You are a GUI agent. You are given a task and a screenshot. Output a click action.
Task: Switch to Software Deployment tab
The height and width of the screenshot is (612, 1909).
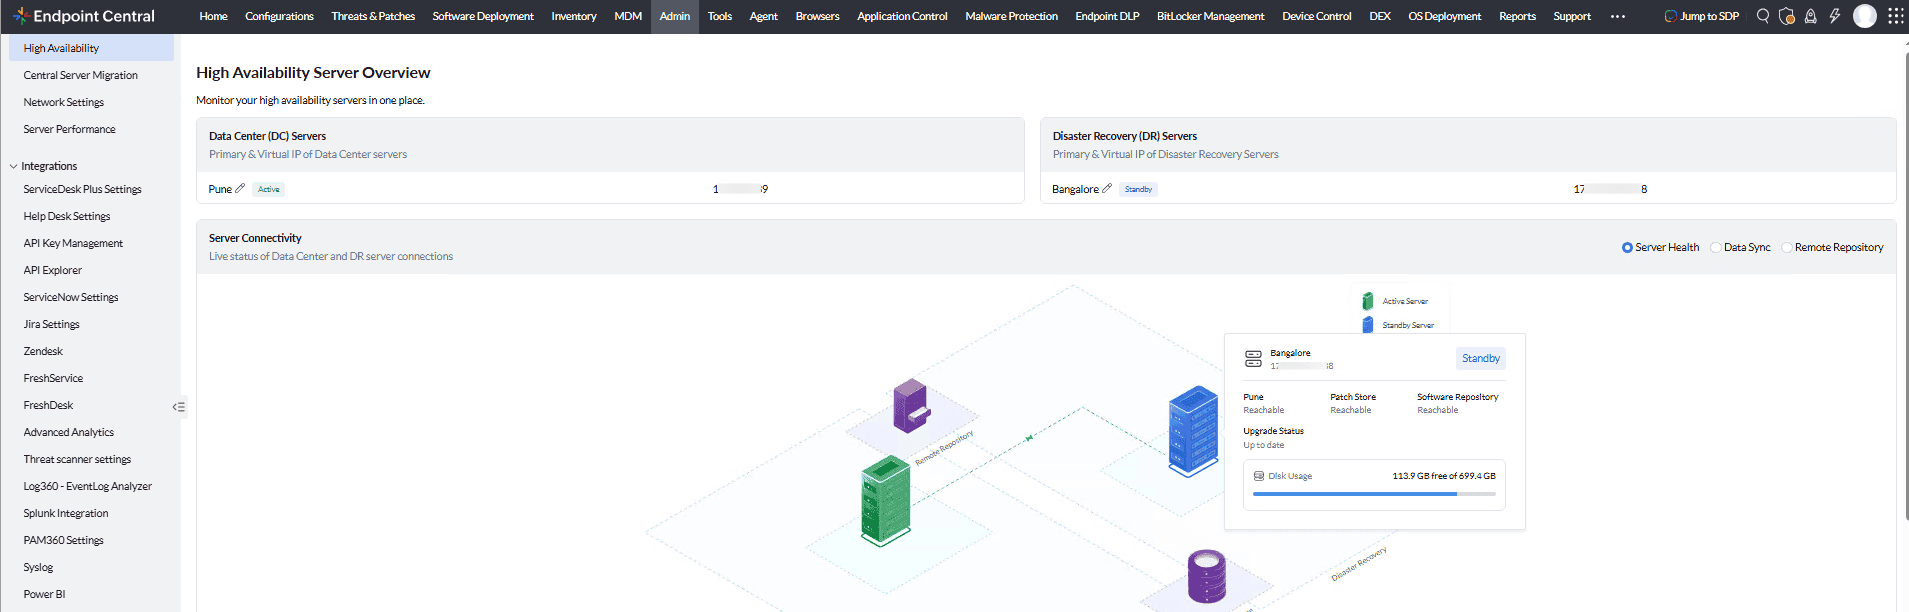tap(483, 16)
